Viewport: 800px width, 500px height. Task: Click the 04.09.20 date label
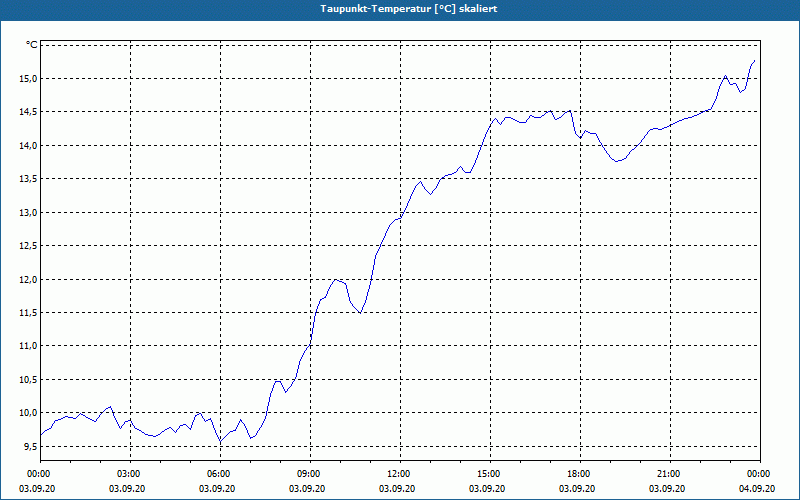click(757, 489)
